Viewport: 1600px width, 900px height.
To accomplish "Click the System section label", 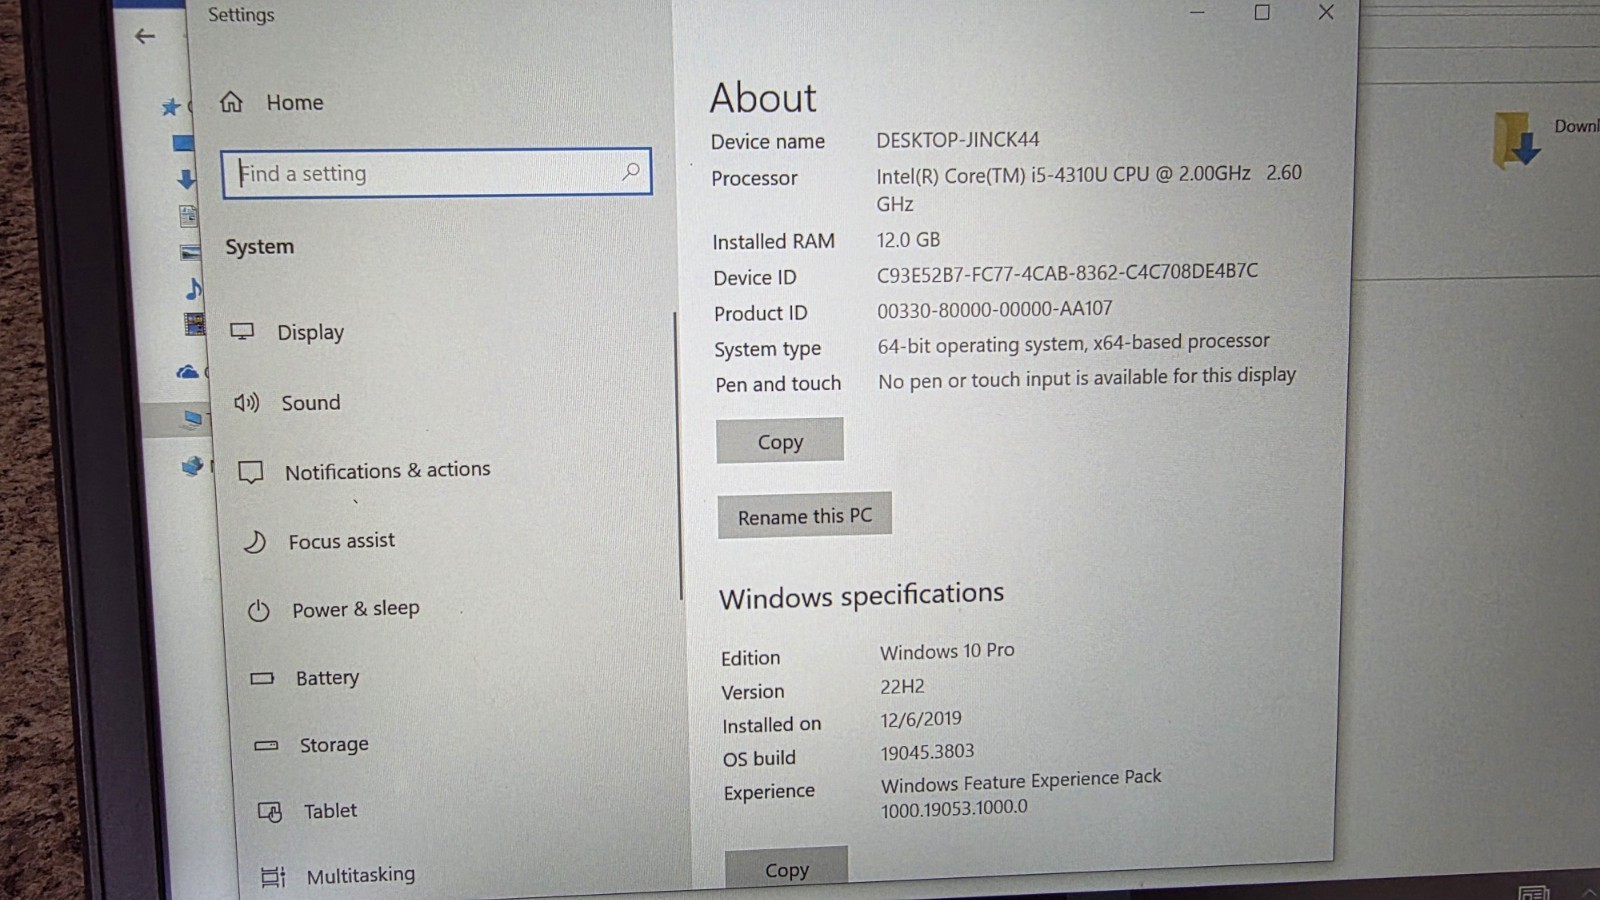I will pyautogui.click(x=259, y=247).
